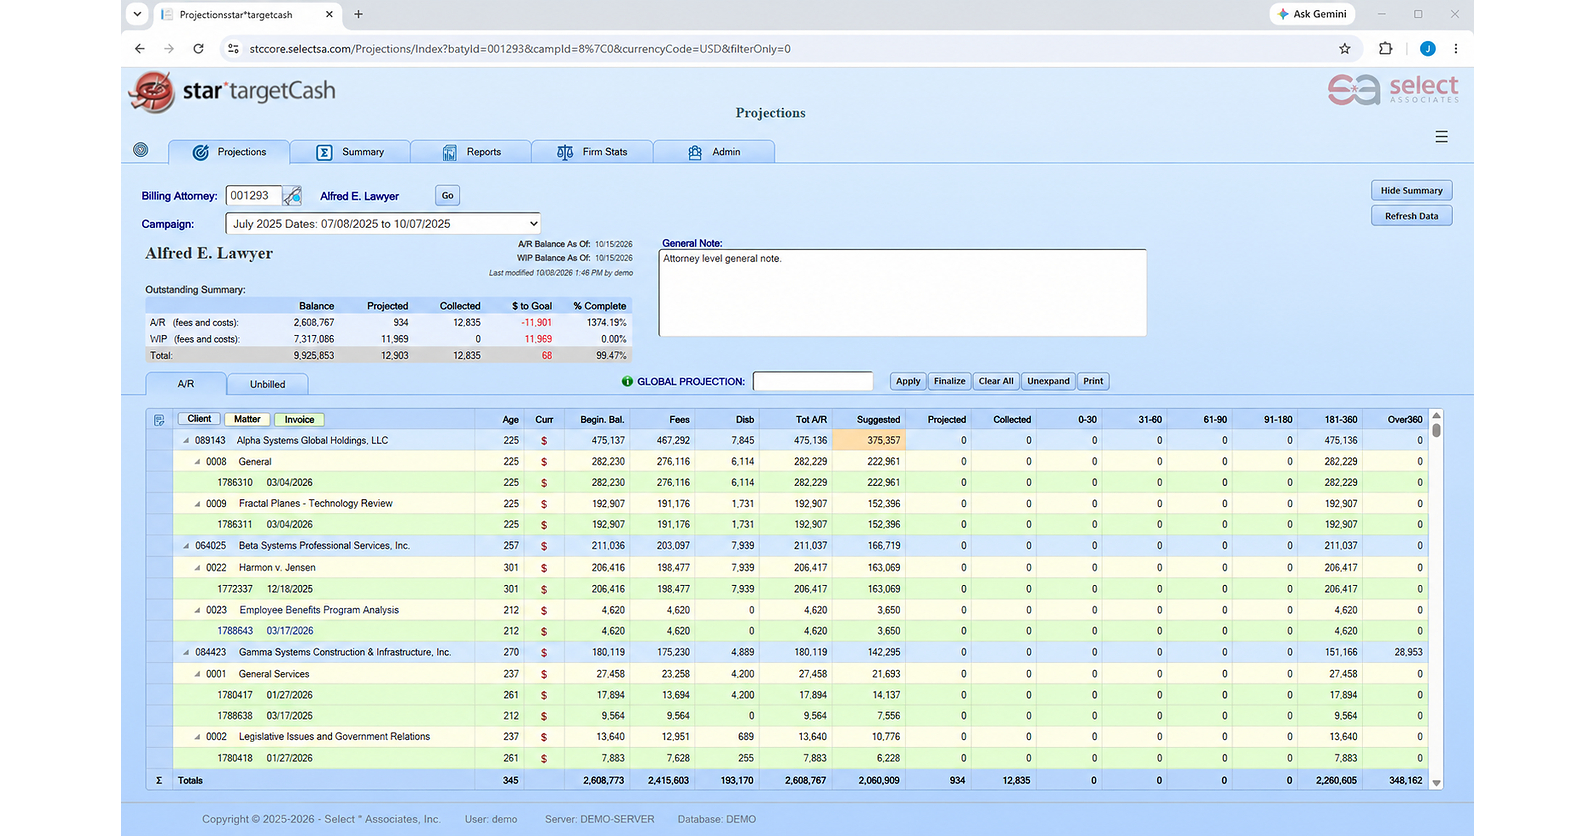
Task: Open the Reports tab
Action: (471, 152)
